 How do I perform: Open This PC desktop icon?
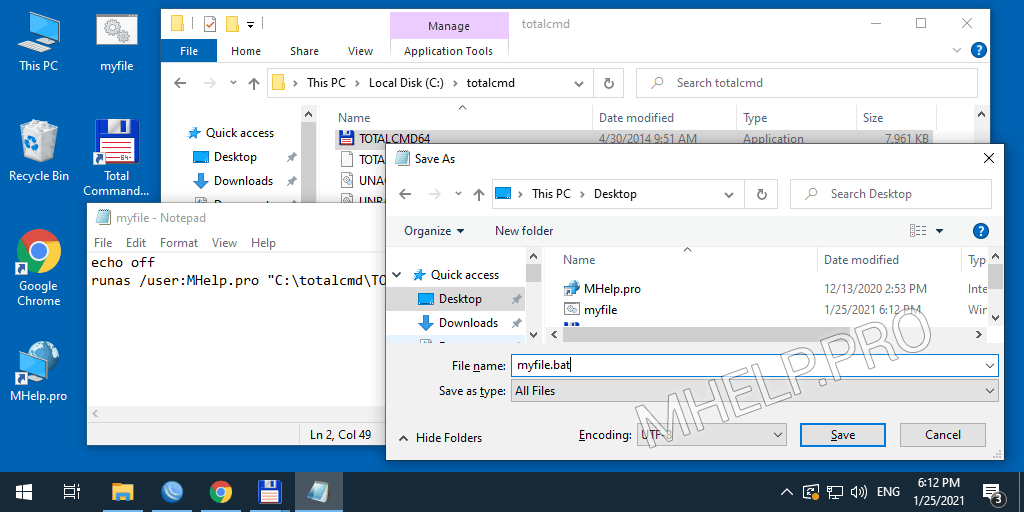coord(39,40)
